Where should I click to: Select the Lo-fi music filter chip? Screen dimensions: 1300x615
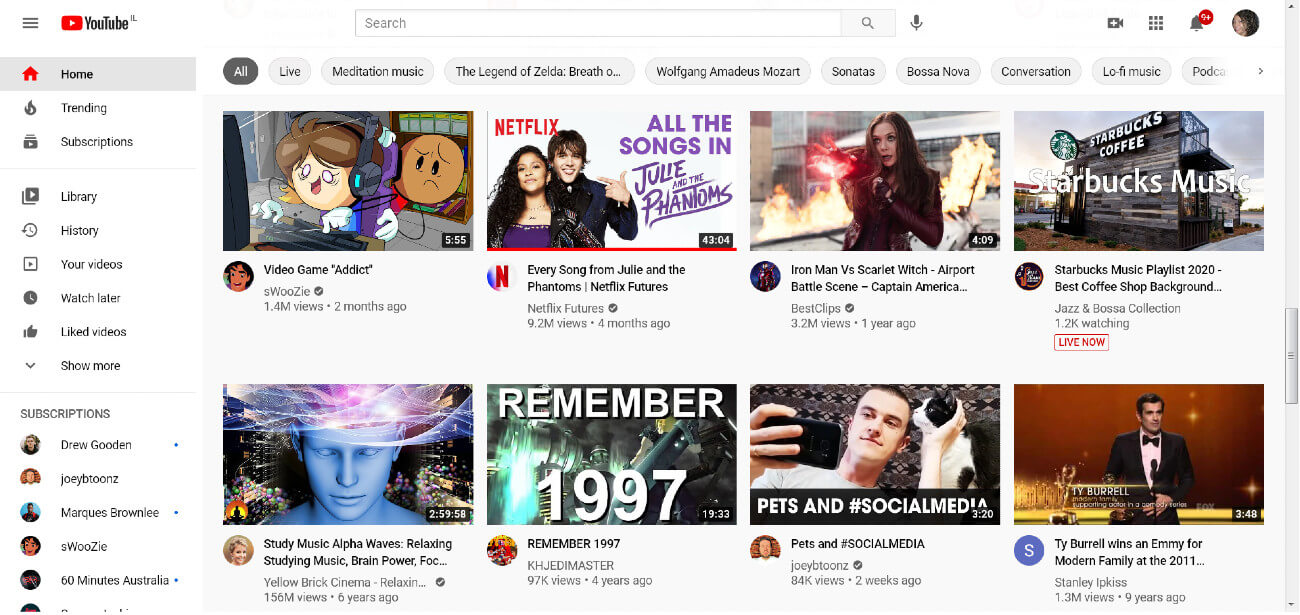[x=1131, y=71]
